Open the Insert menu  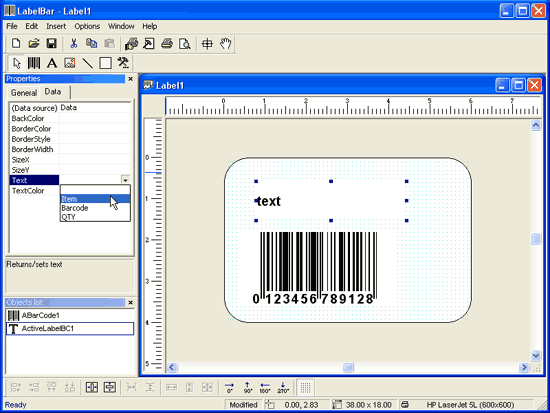[56, 26]
